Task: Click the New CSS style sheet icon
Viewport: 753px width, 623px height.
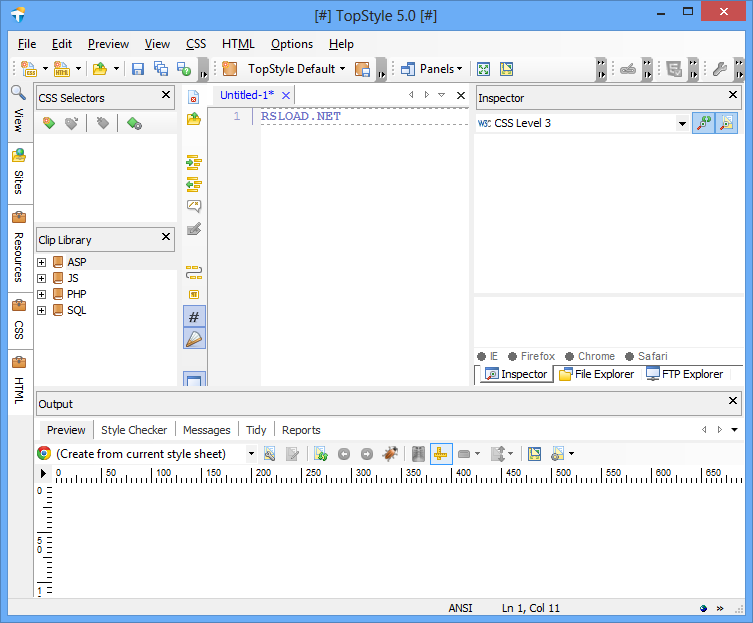Action: pyautogui.click(x=29, y=69)
